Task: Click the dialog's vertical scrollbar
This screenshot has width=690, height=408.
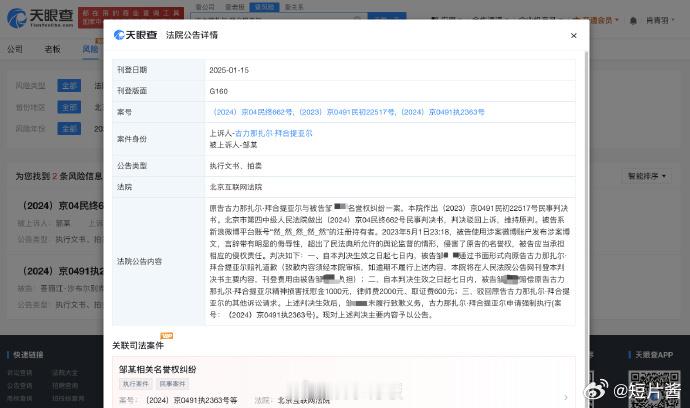Action: pyautogui.click(x=586, y=229)
